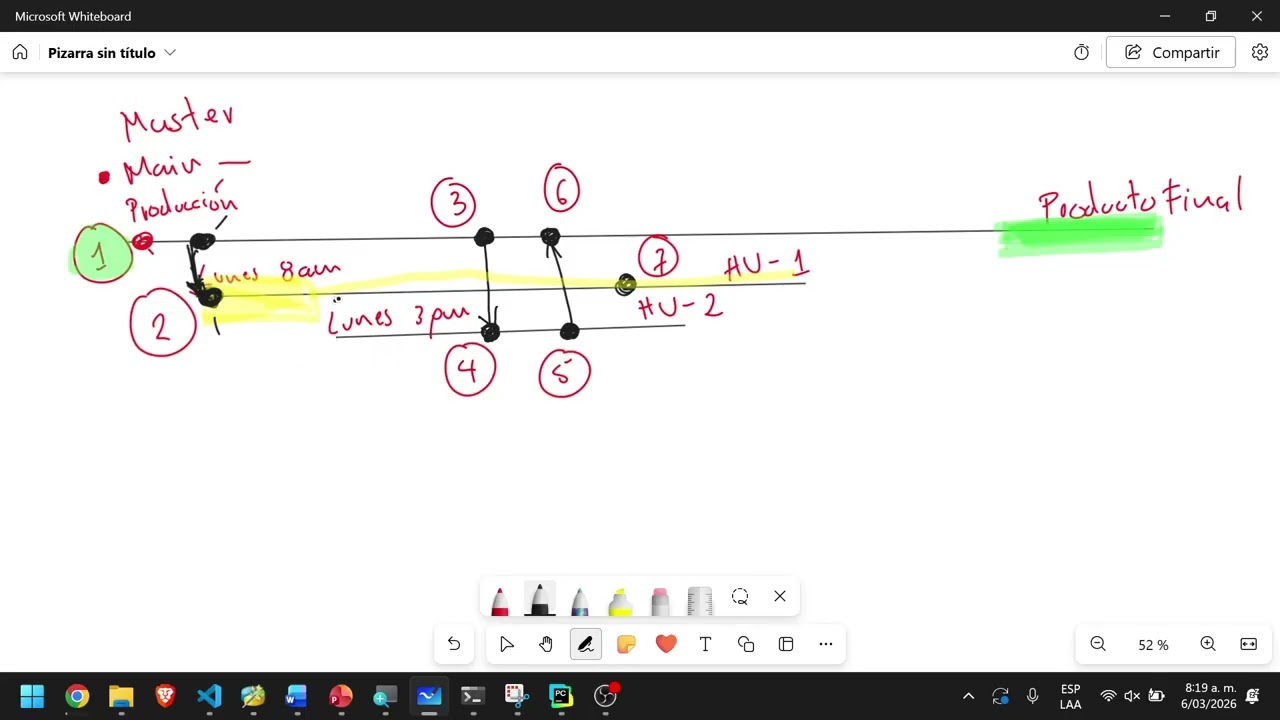Click the 52 % zoom level
This screenshot has width=1280, height=720.
1153,645
